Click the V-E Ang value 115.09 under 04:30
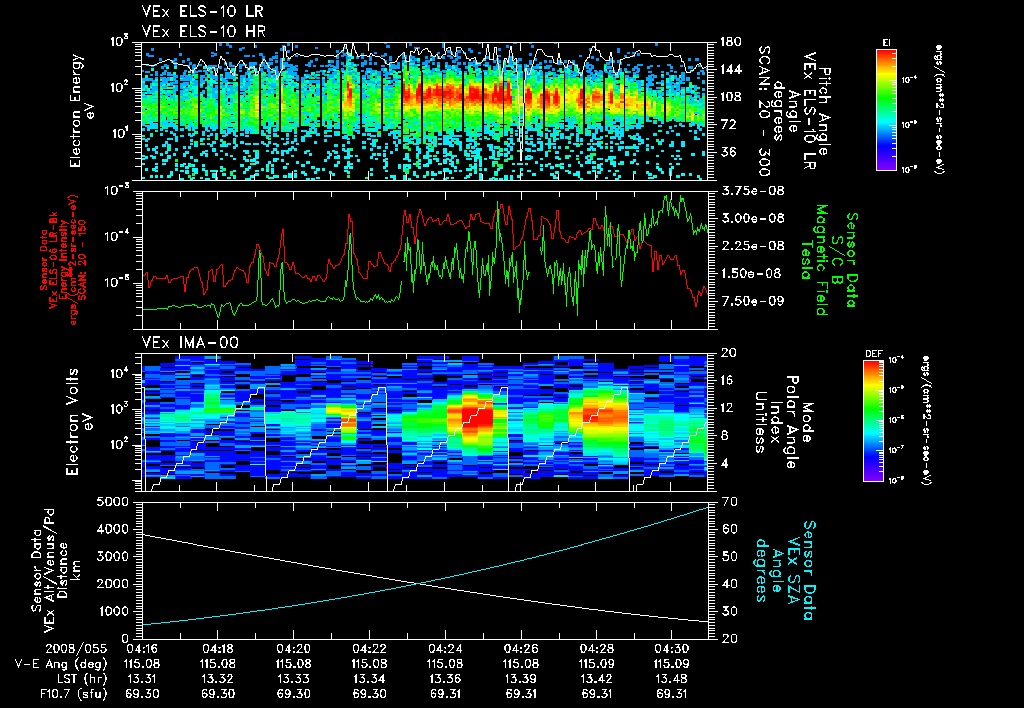Image resolution: width=1024 pixels, height=708 pixels. (673, 664)
